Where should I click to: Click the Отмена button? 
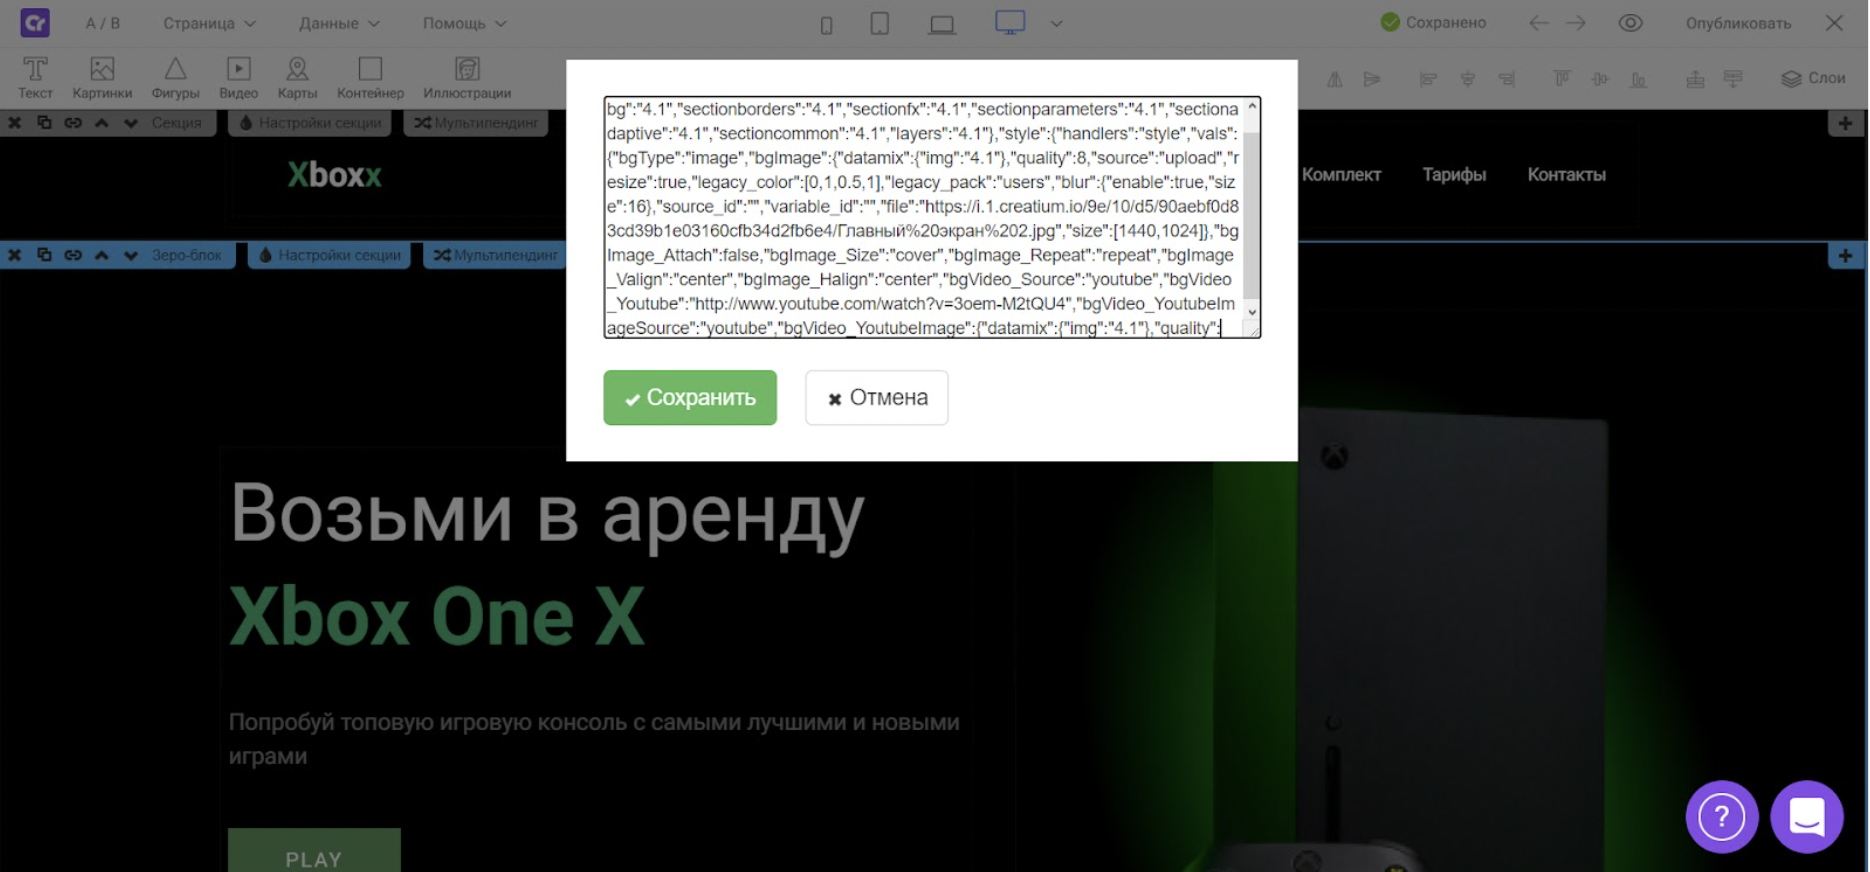tap(877, 398)
